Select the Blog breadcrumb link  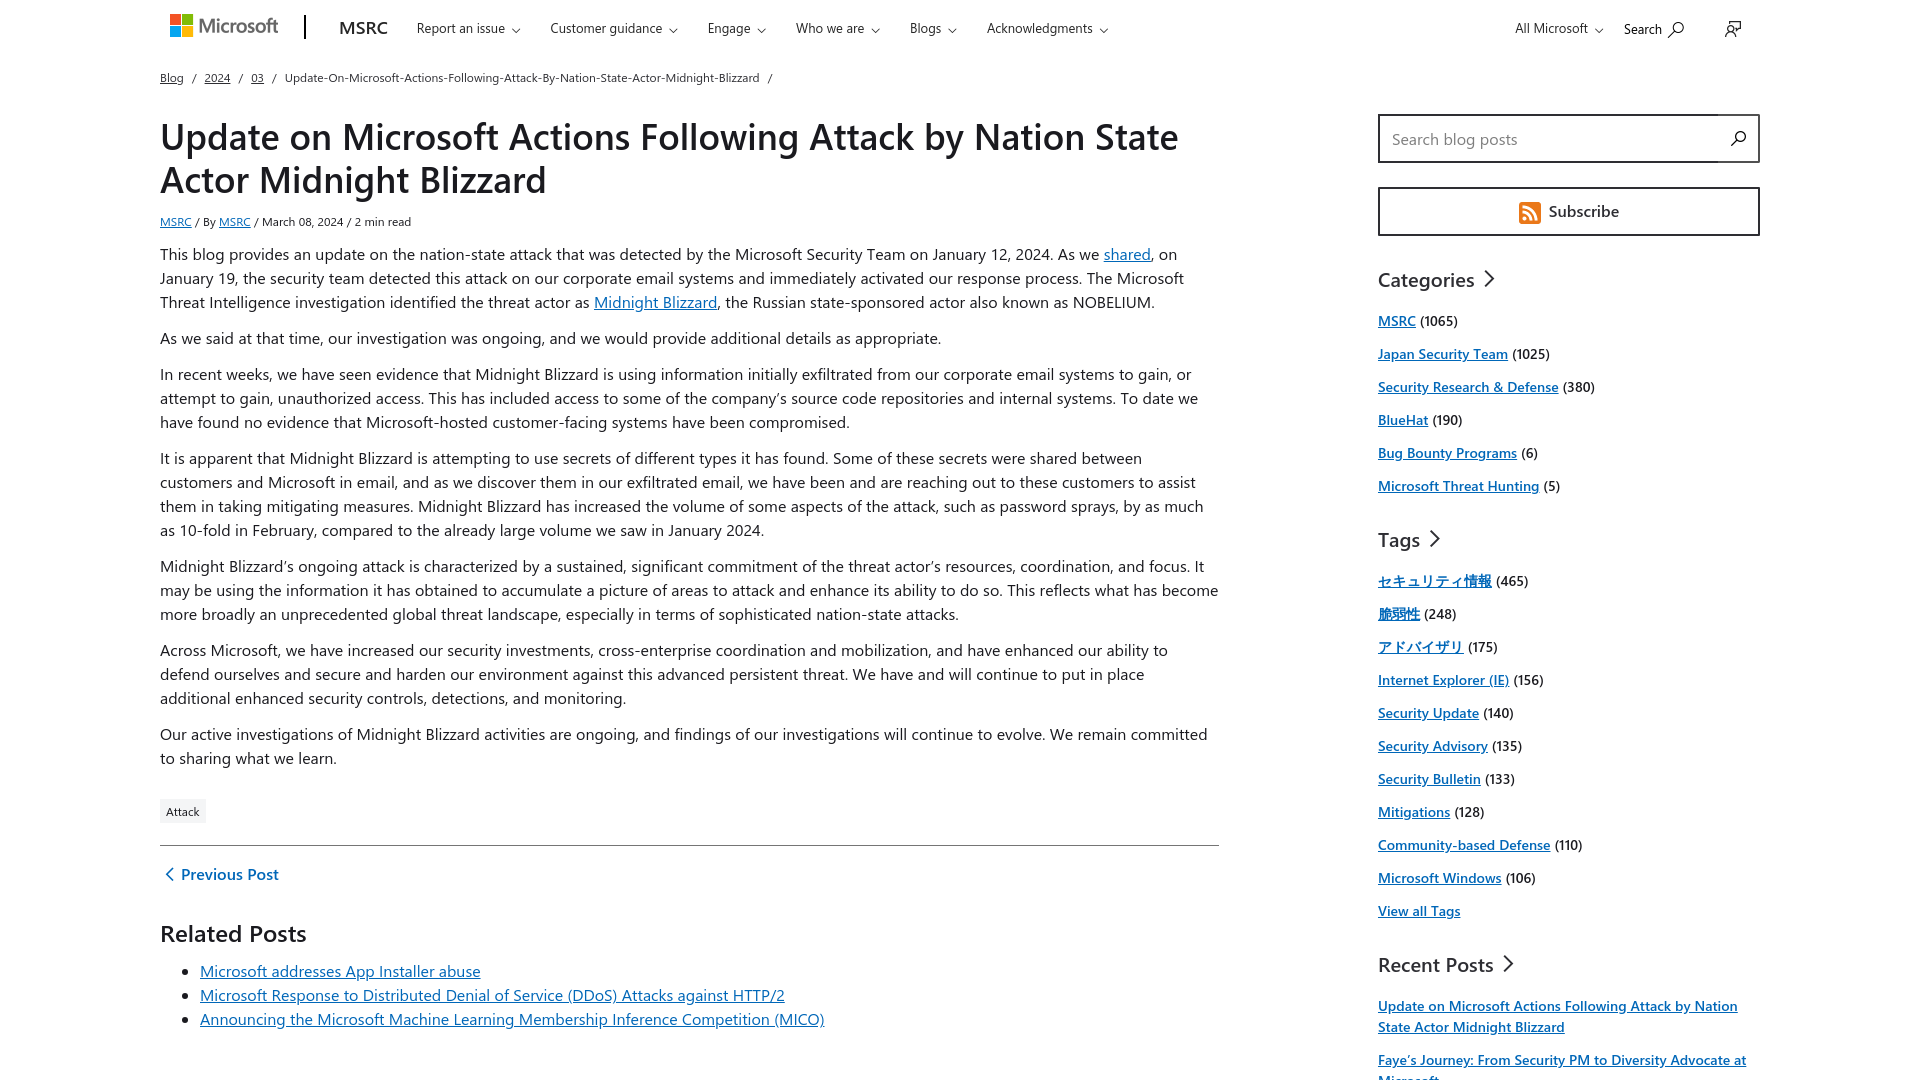coord(171,76)
